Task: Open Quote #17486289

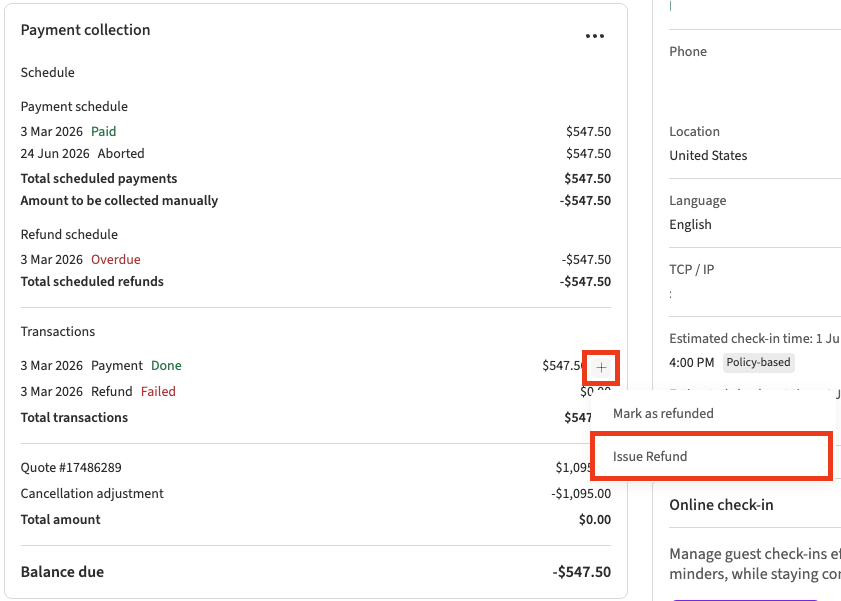Action: coord(71,467)
